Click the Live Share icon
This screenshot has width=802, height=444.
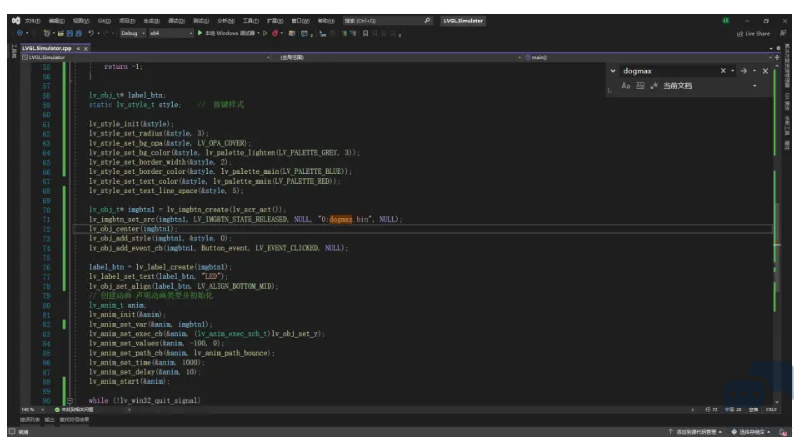[753, 34]
